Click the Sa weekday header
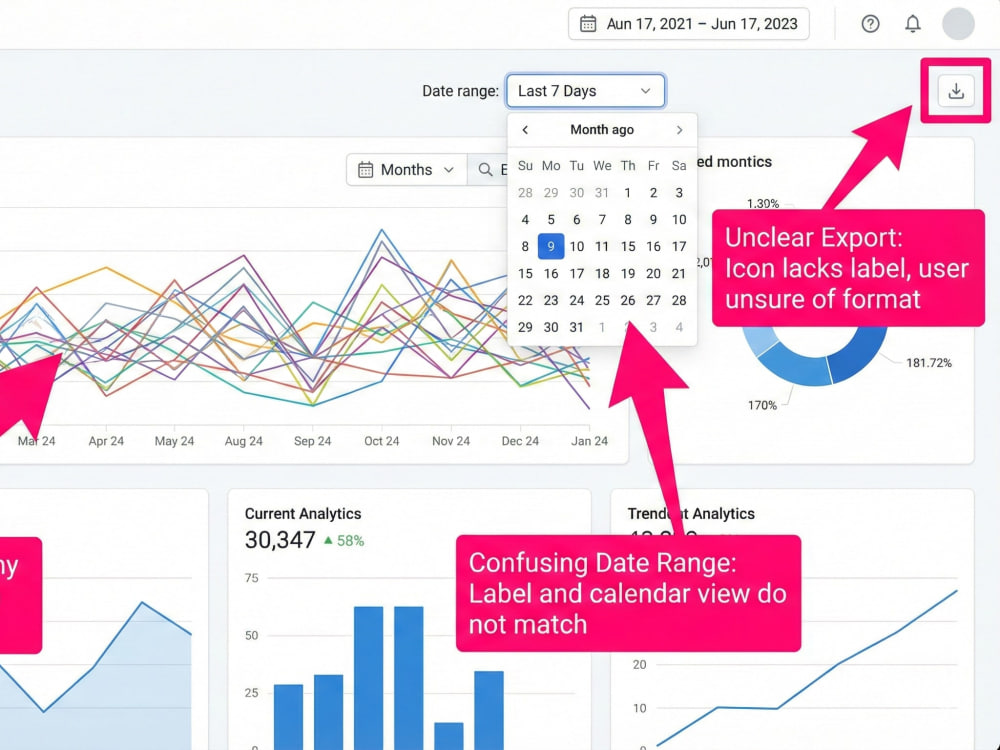Screen dimensions: 1000x750 pos(679,166)
